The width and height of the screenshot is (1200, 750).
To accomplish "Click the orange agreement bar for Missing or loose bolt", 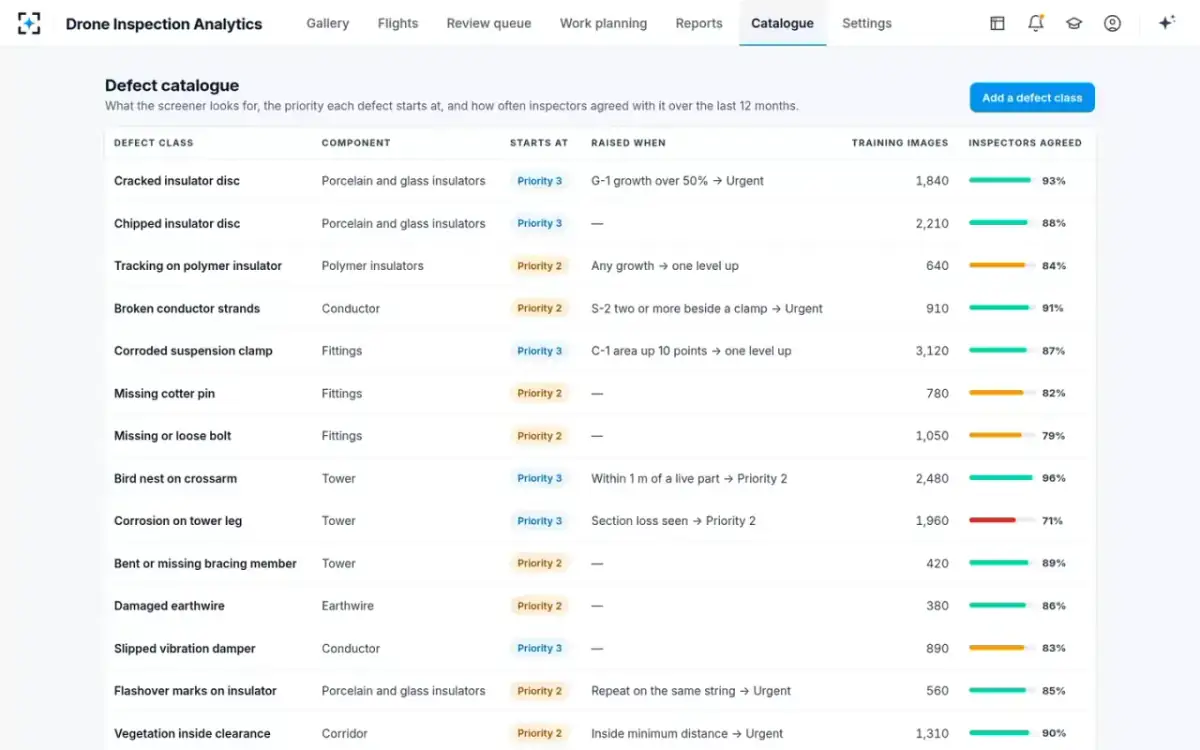I will pyautogui.click(x=1001, y=436).
